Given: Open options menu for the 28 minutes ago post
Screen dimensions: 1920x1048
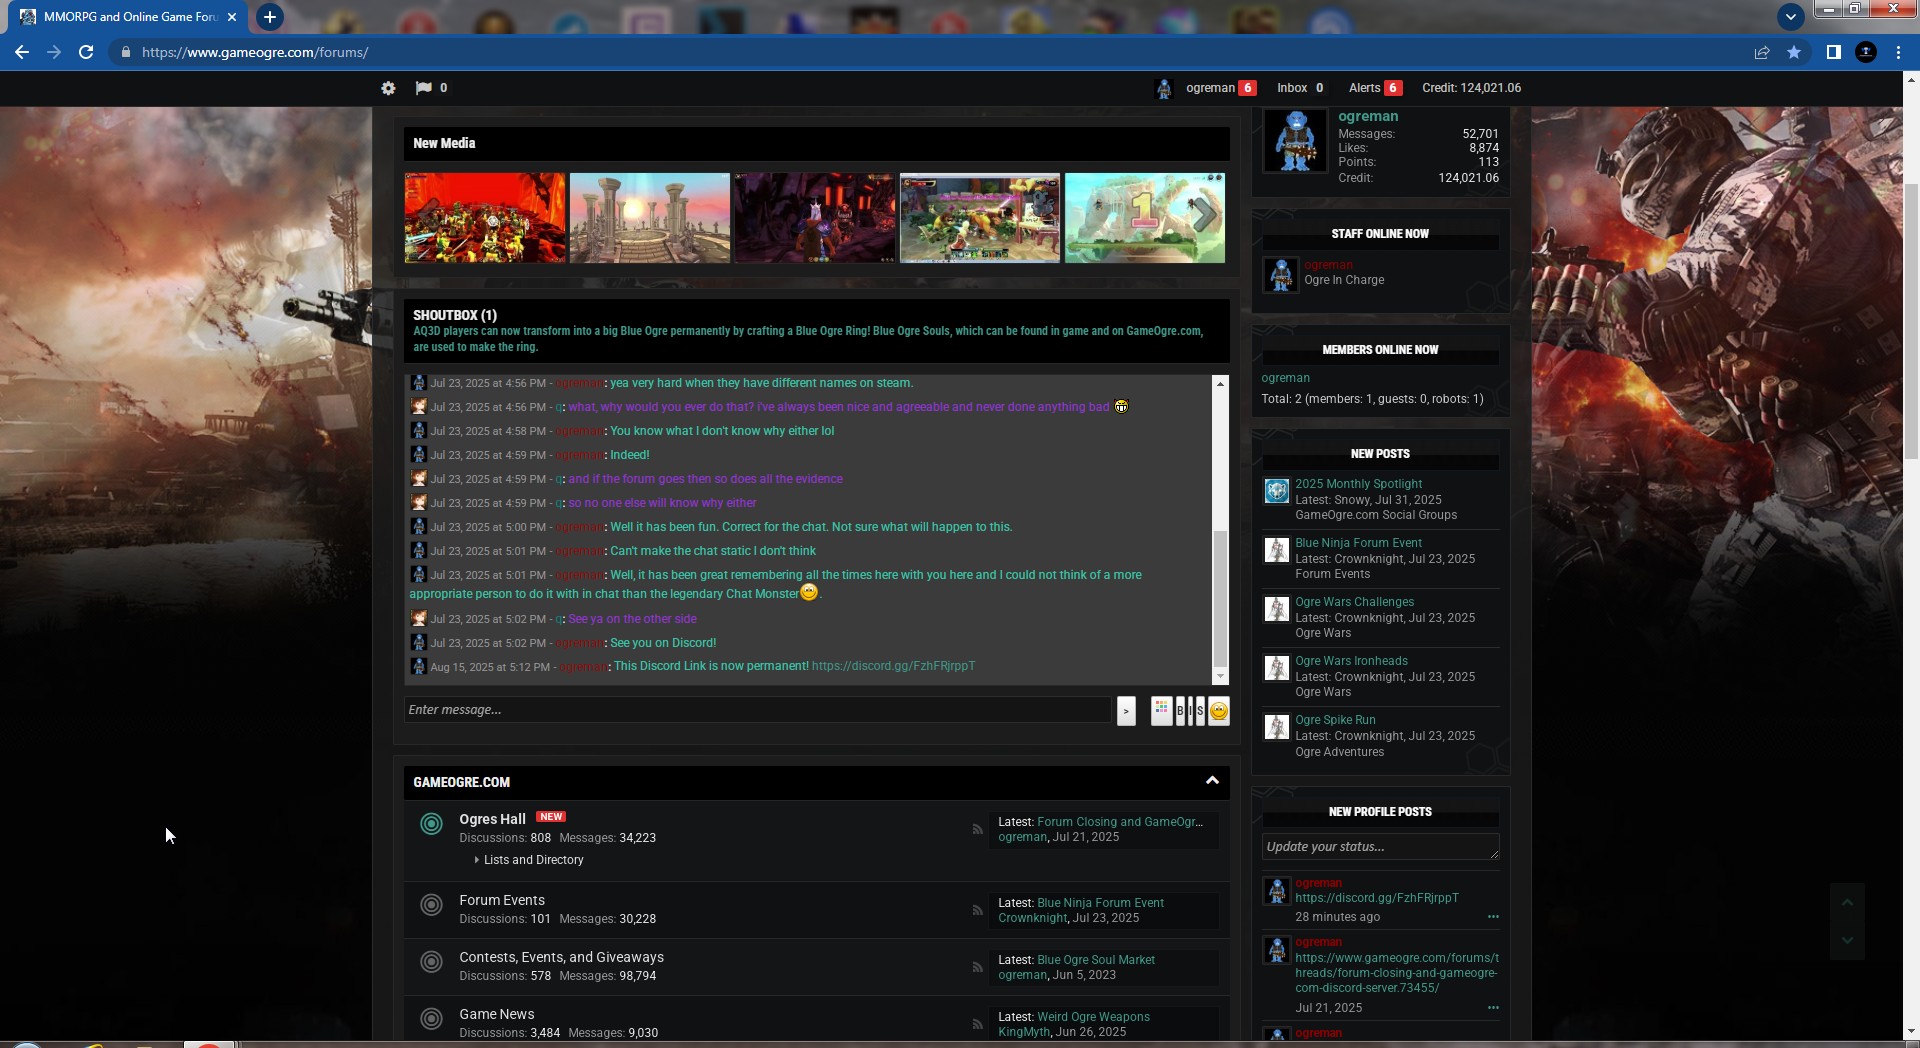Looking at the screenshot, I should [1493, 917].
